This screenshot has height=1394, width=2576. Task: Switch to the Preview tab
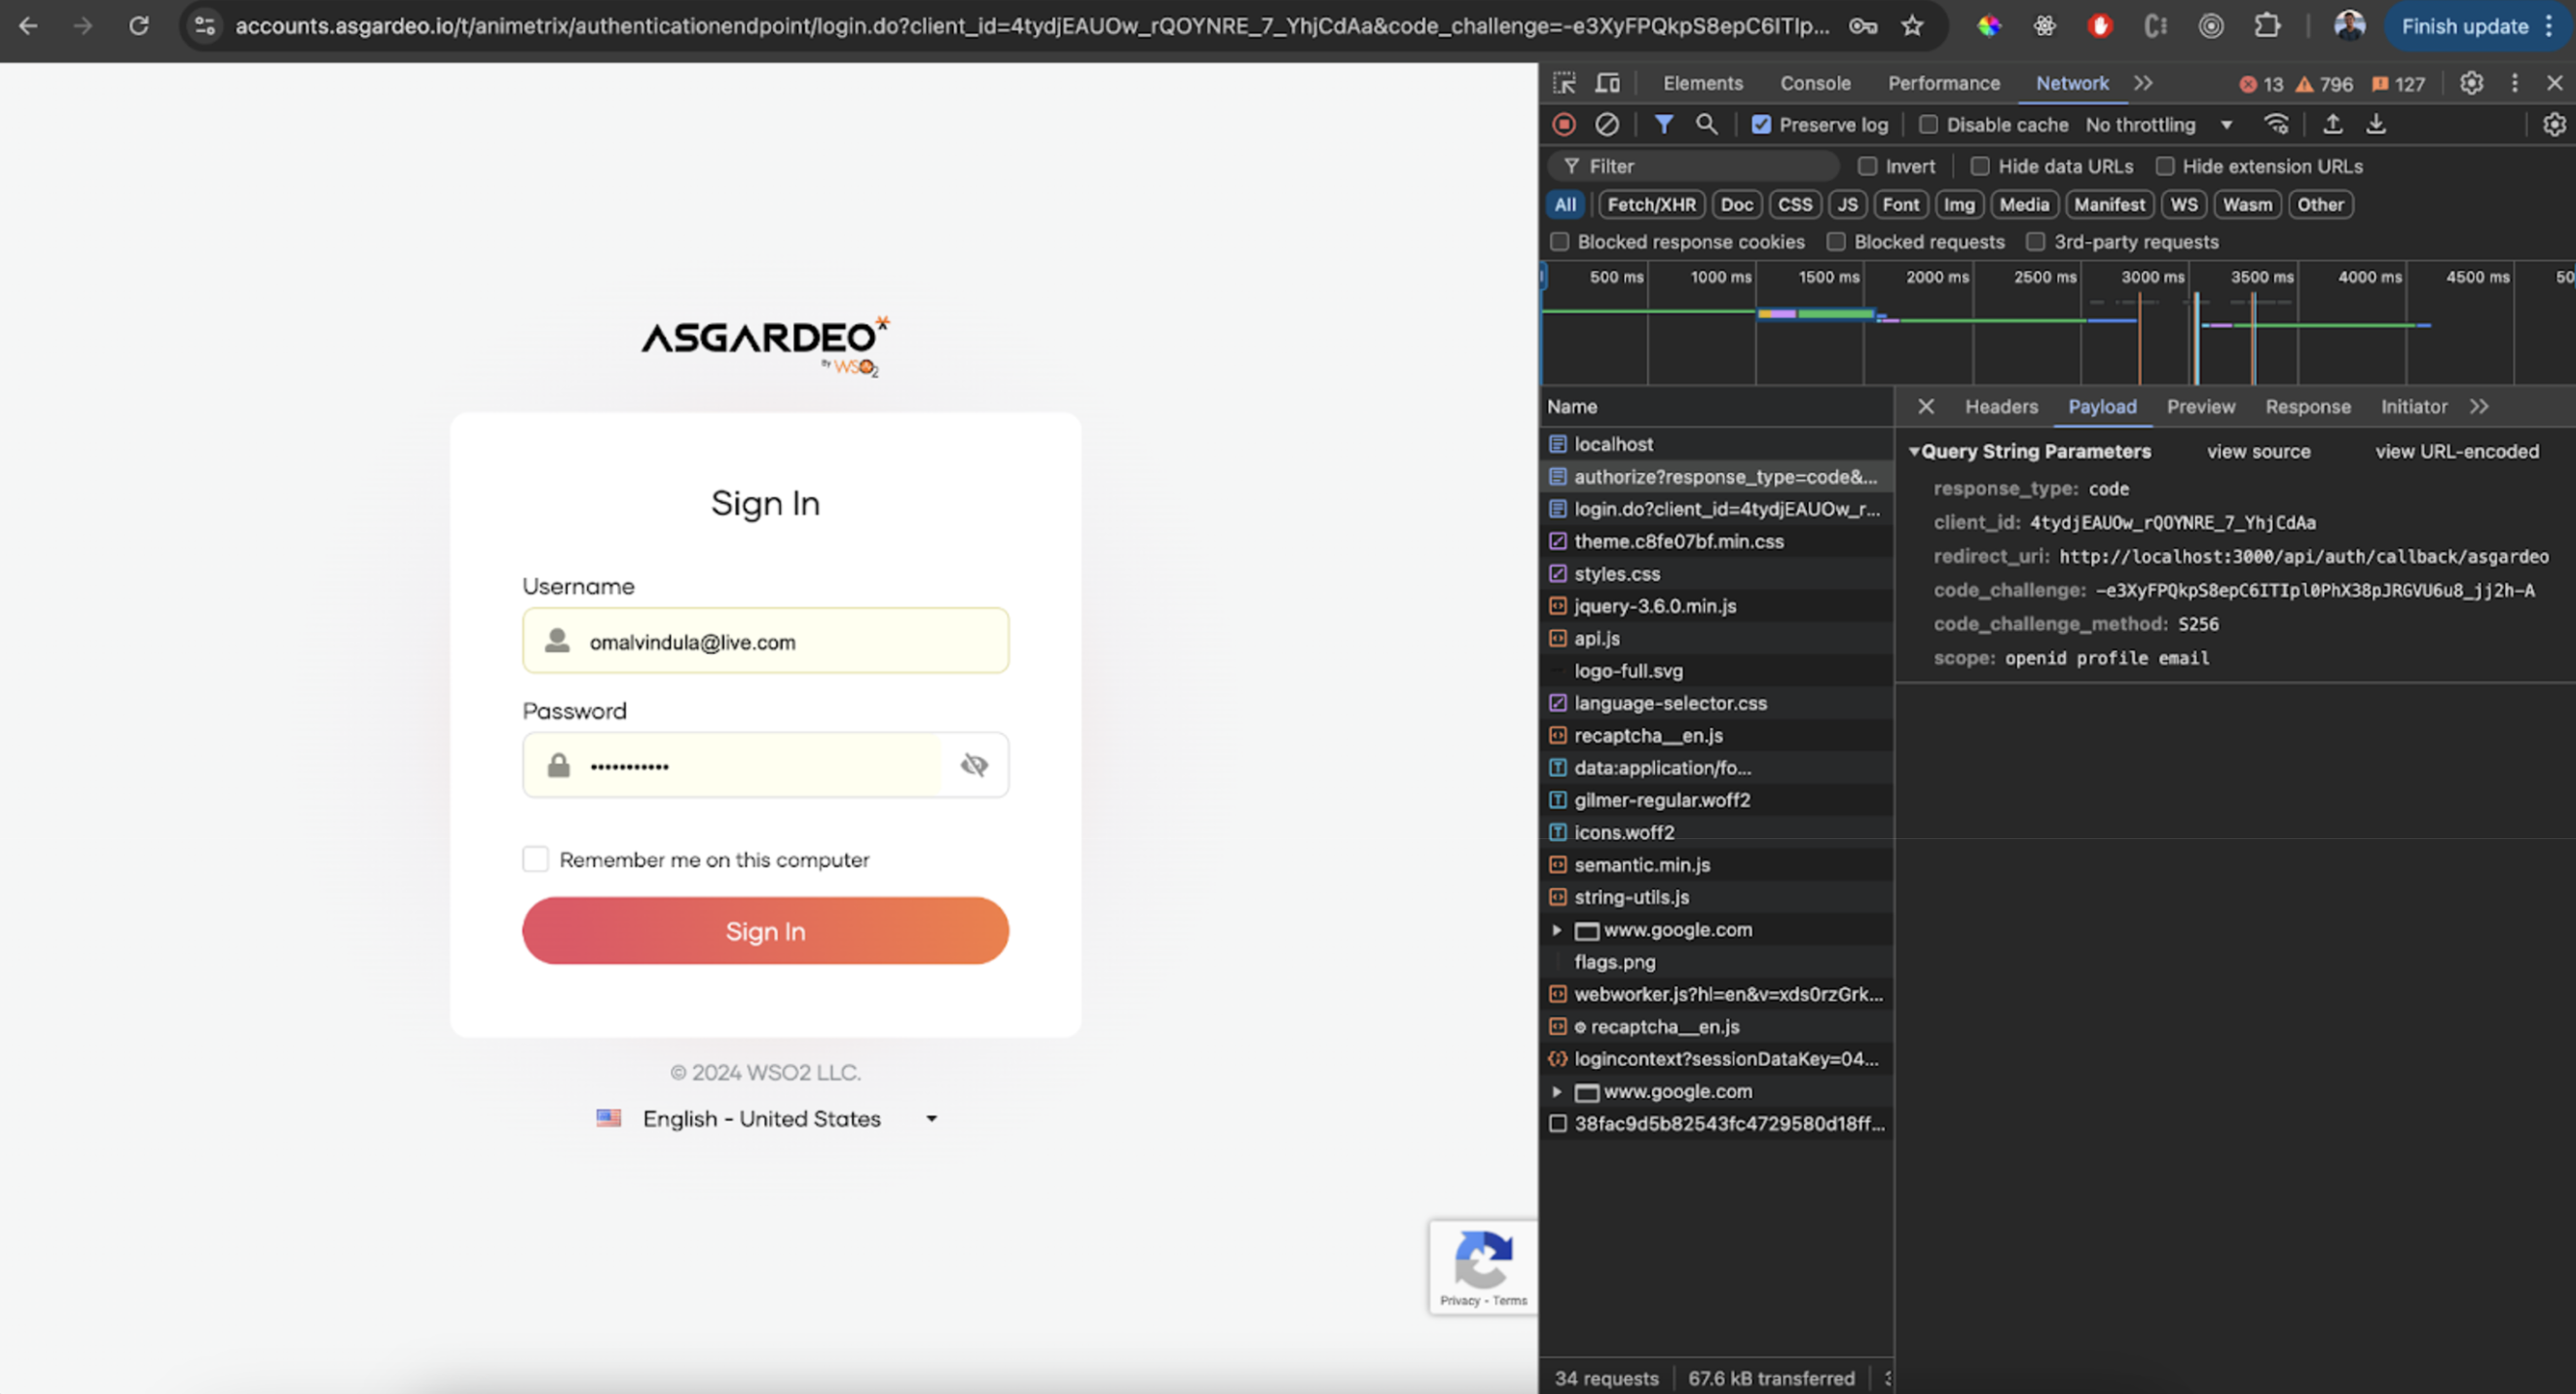2200,407
